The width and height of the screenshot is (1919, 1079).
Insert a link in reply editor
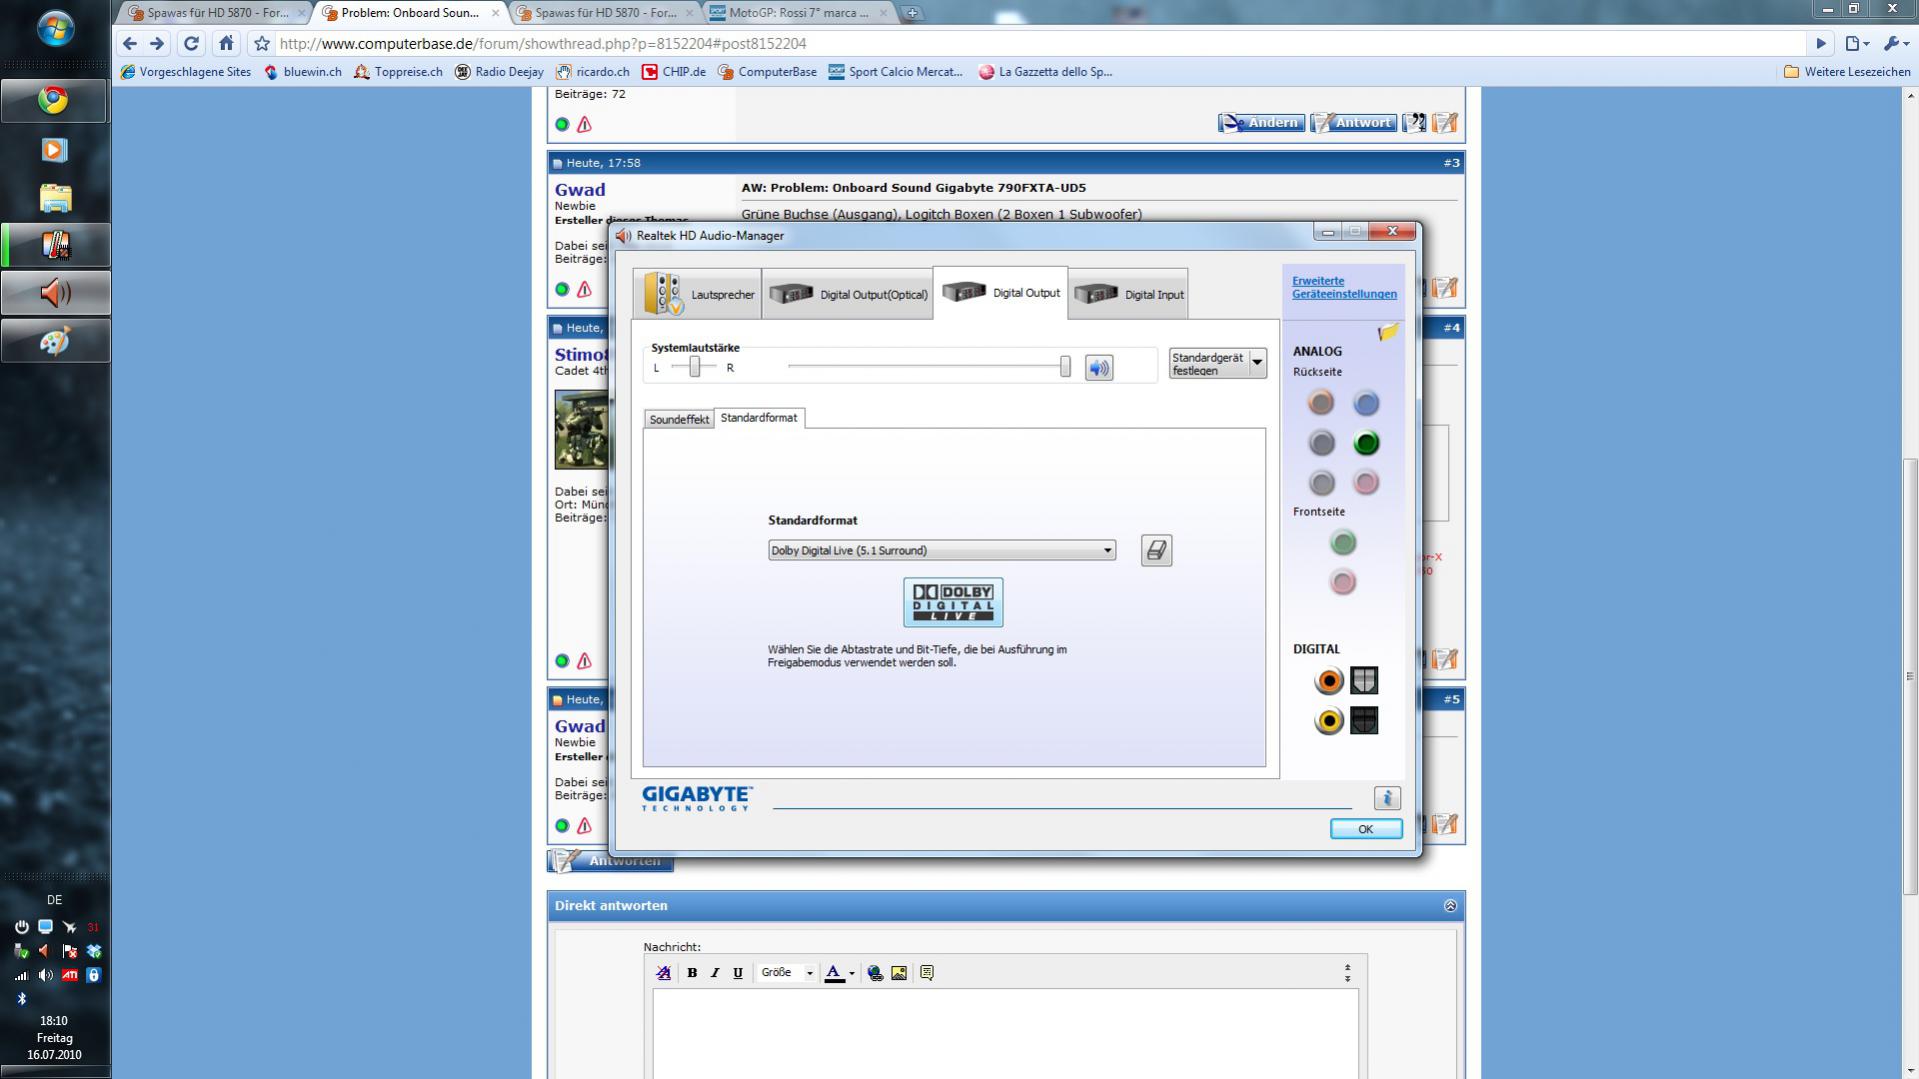(875, 973)
